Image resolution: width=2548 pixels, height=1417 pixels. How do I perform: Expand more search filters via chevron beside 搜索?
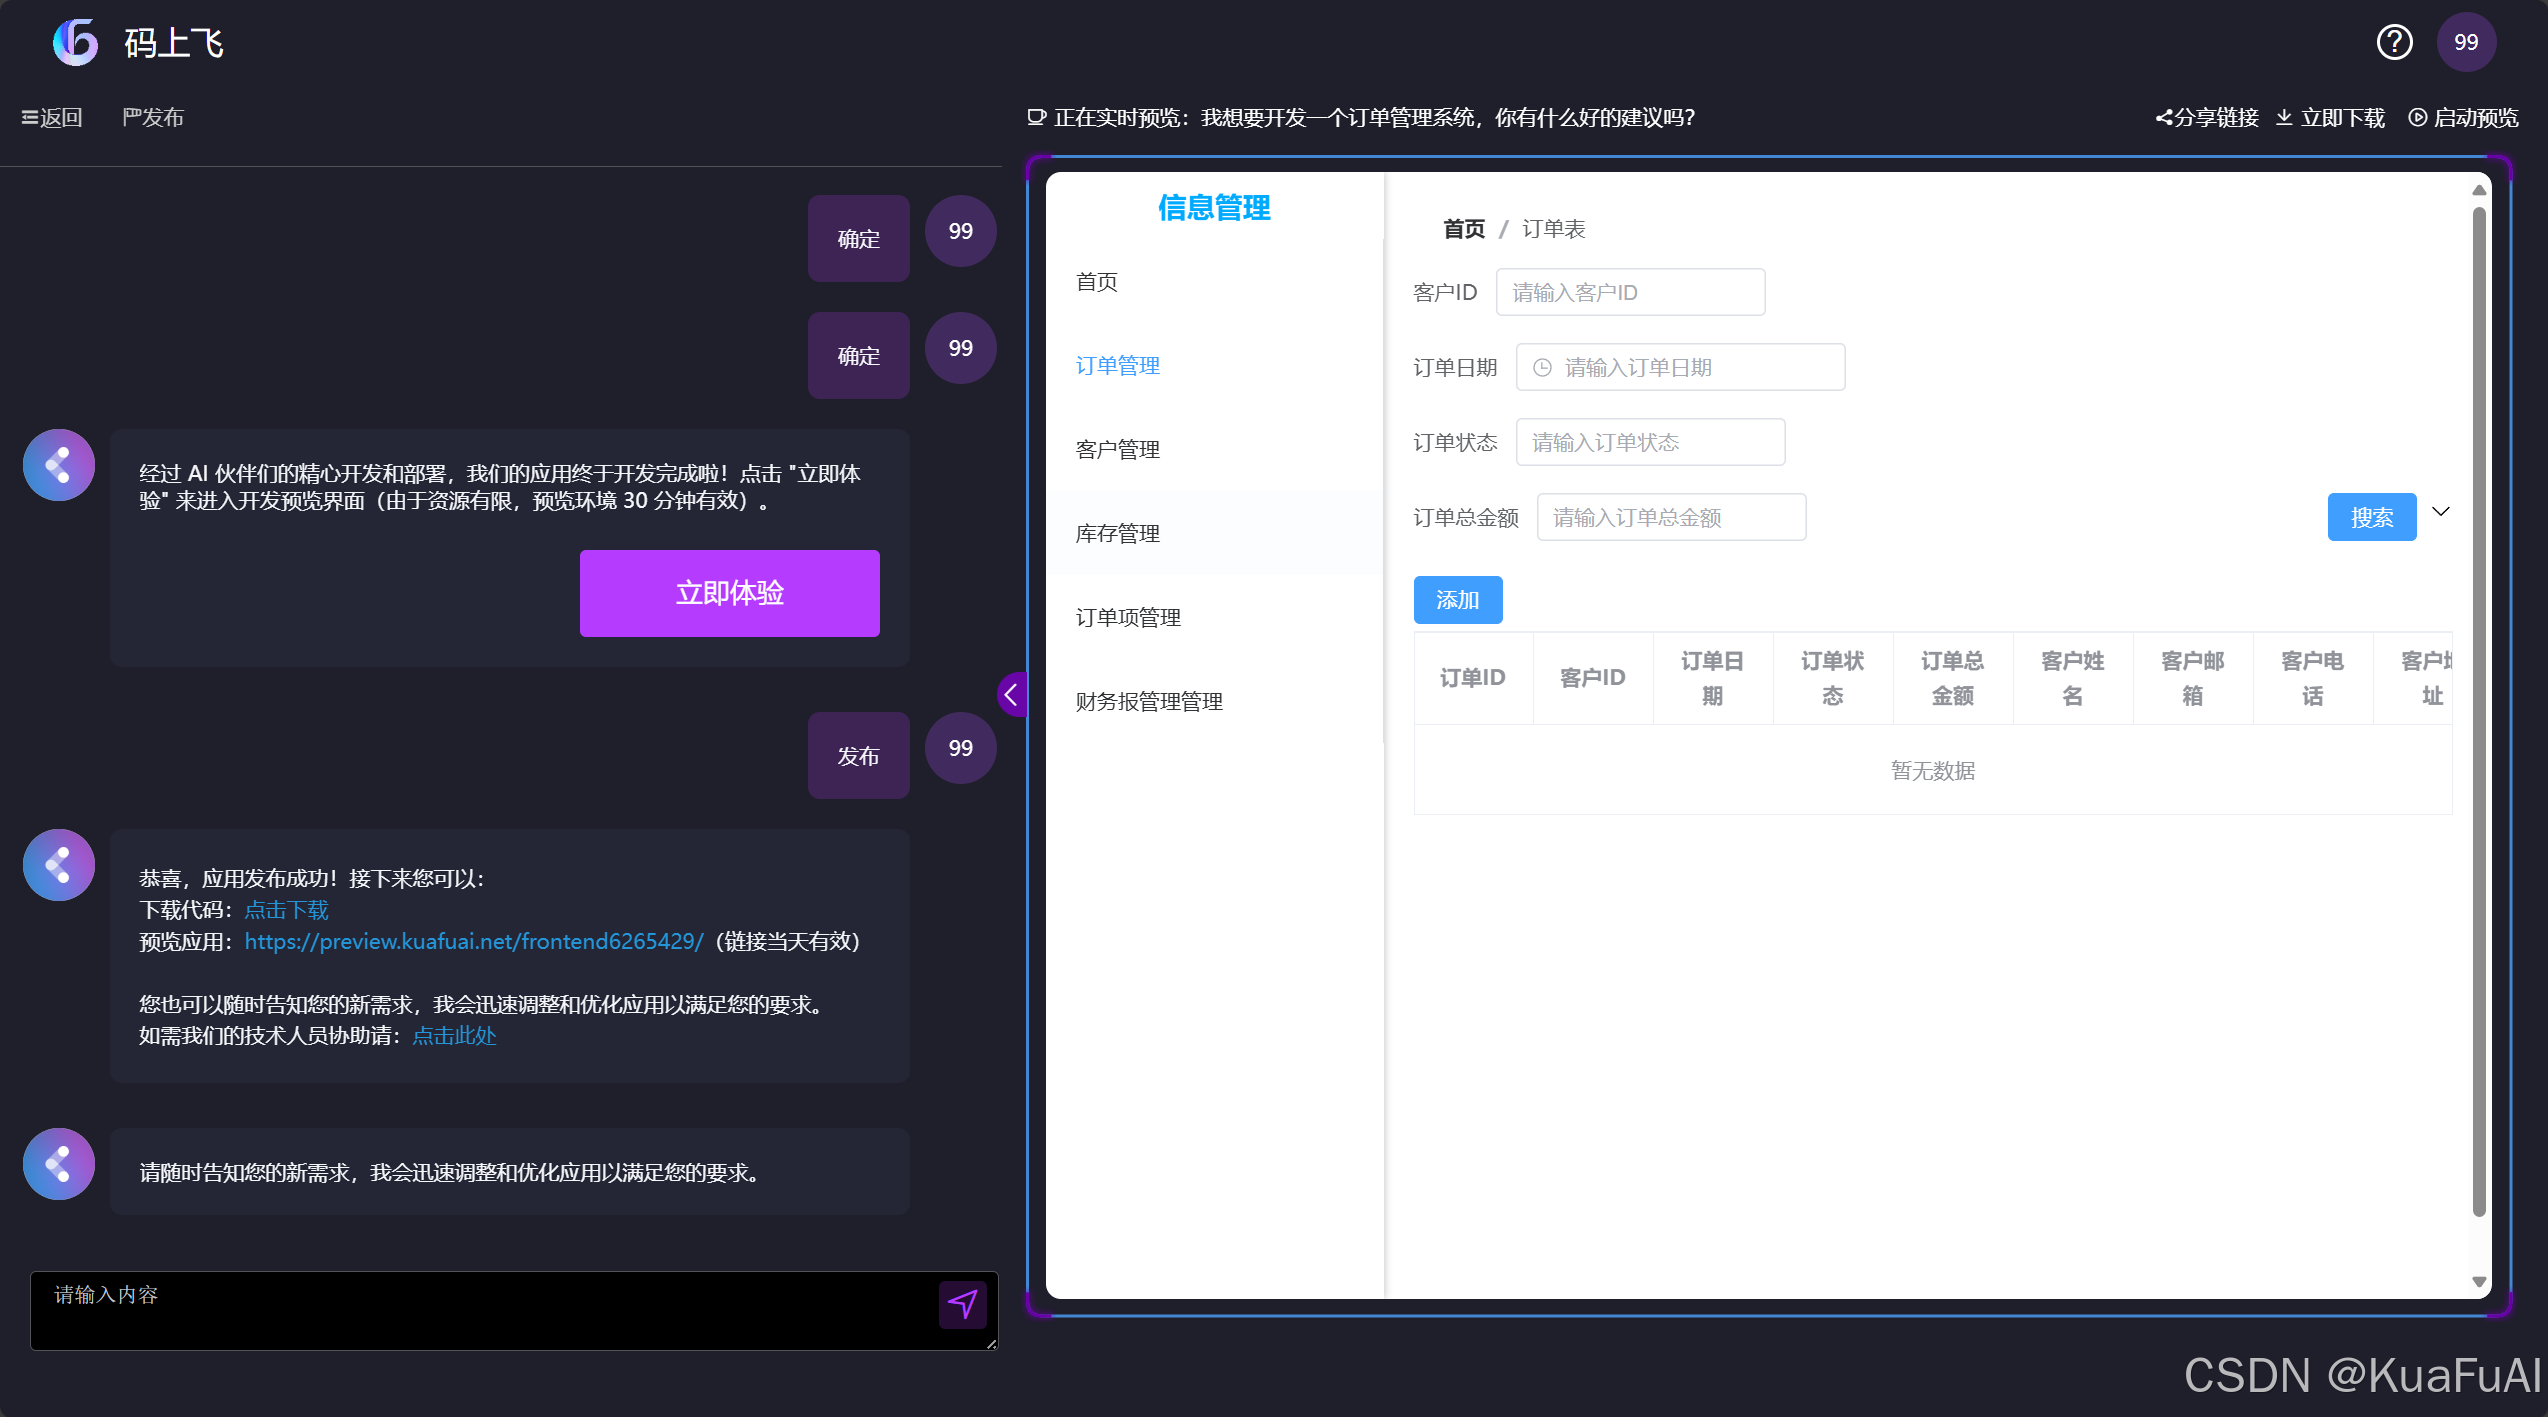(x=2441, y=511)
